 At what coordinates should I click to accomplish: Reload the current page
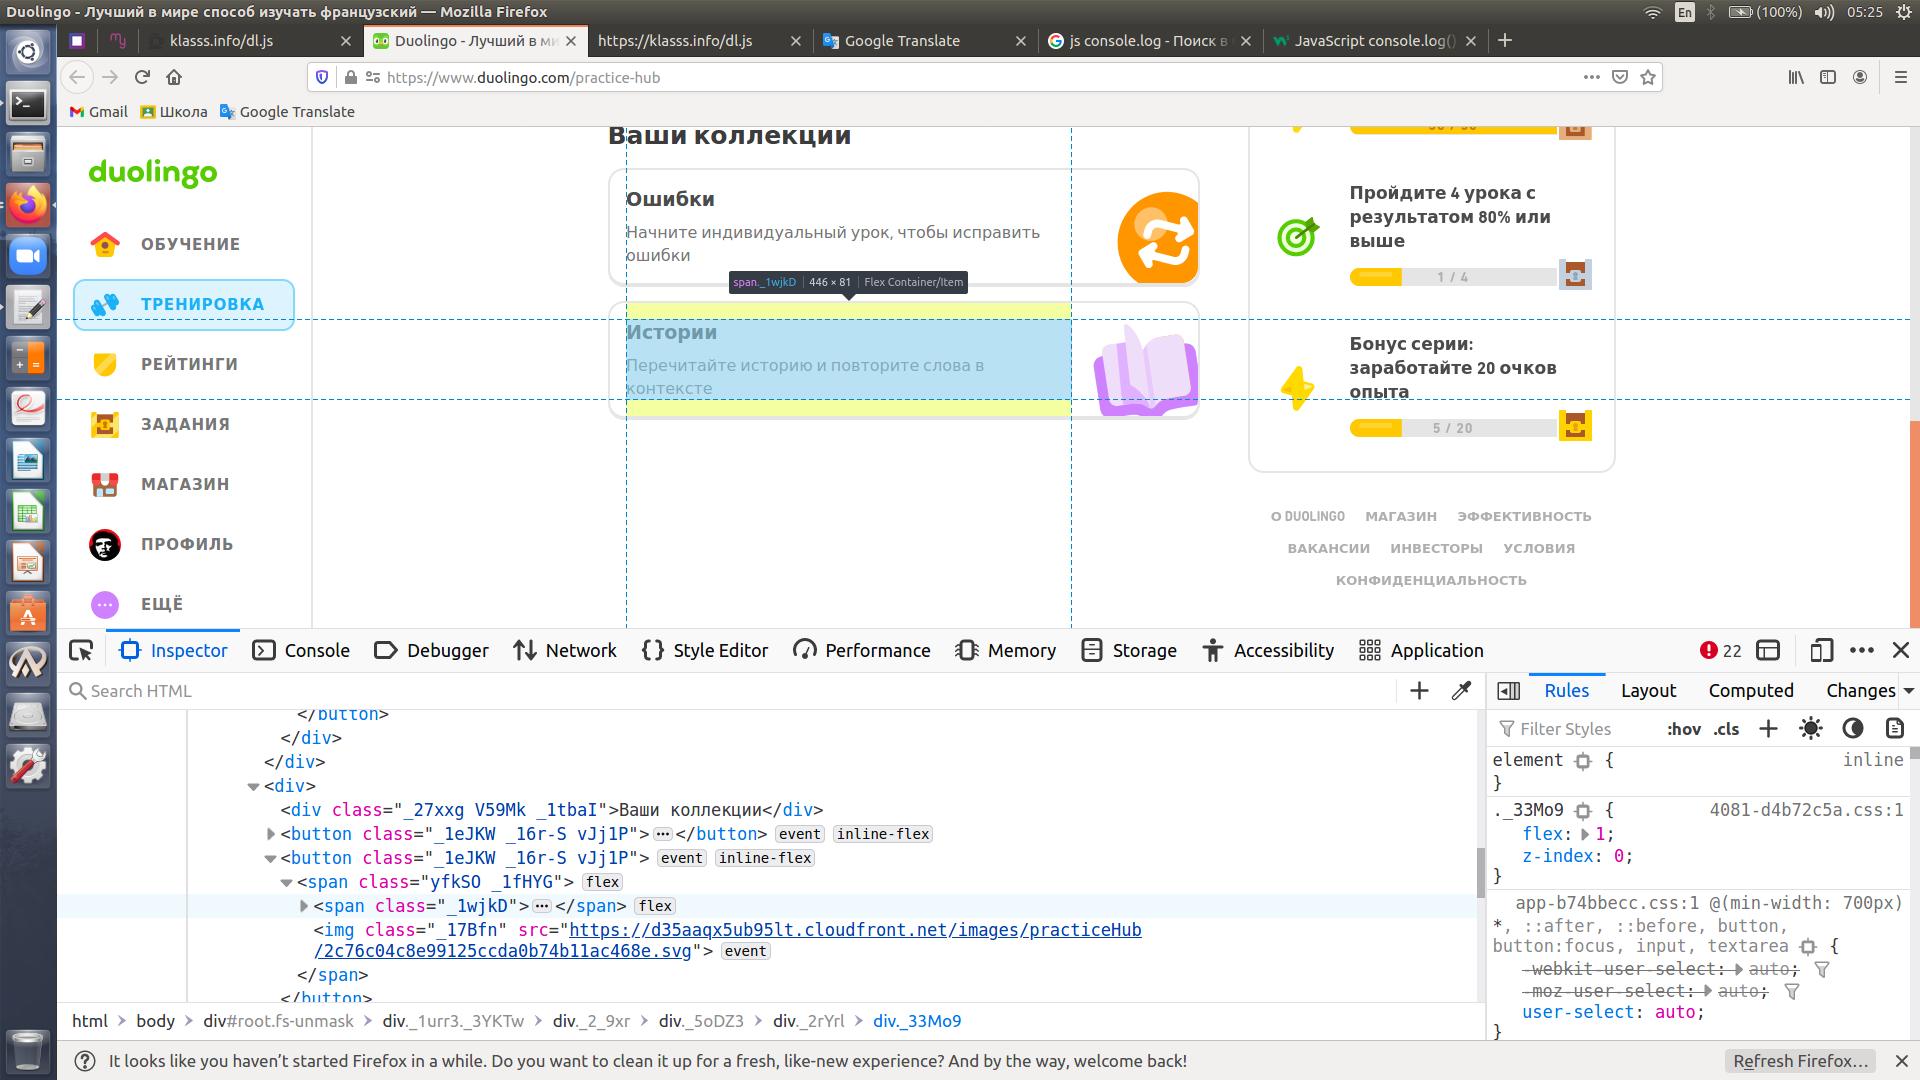[142, 77]
